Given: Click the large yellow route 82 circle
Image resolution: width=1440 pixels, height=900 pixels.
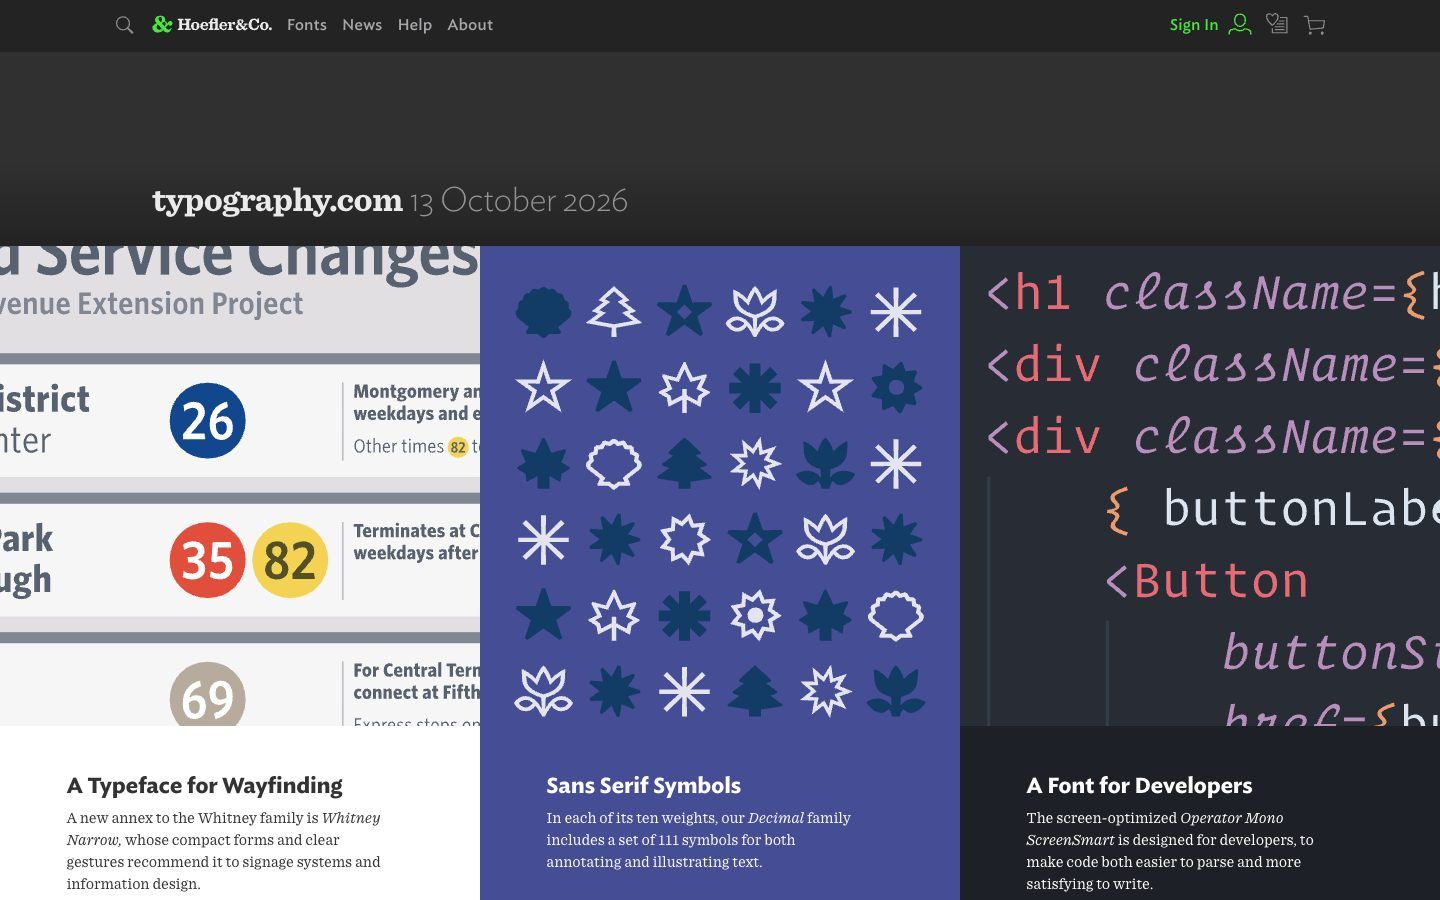Looking at the screenshot, I should (x=290, y=560).
